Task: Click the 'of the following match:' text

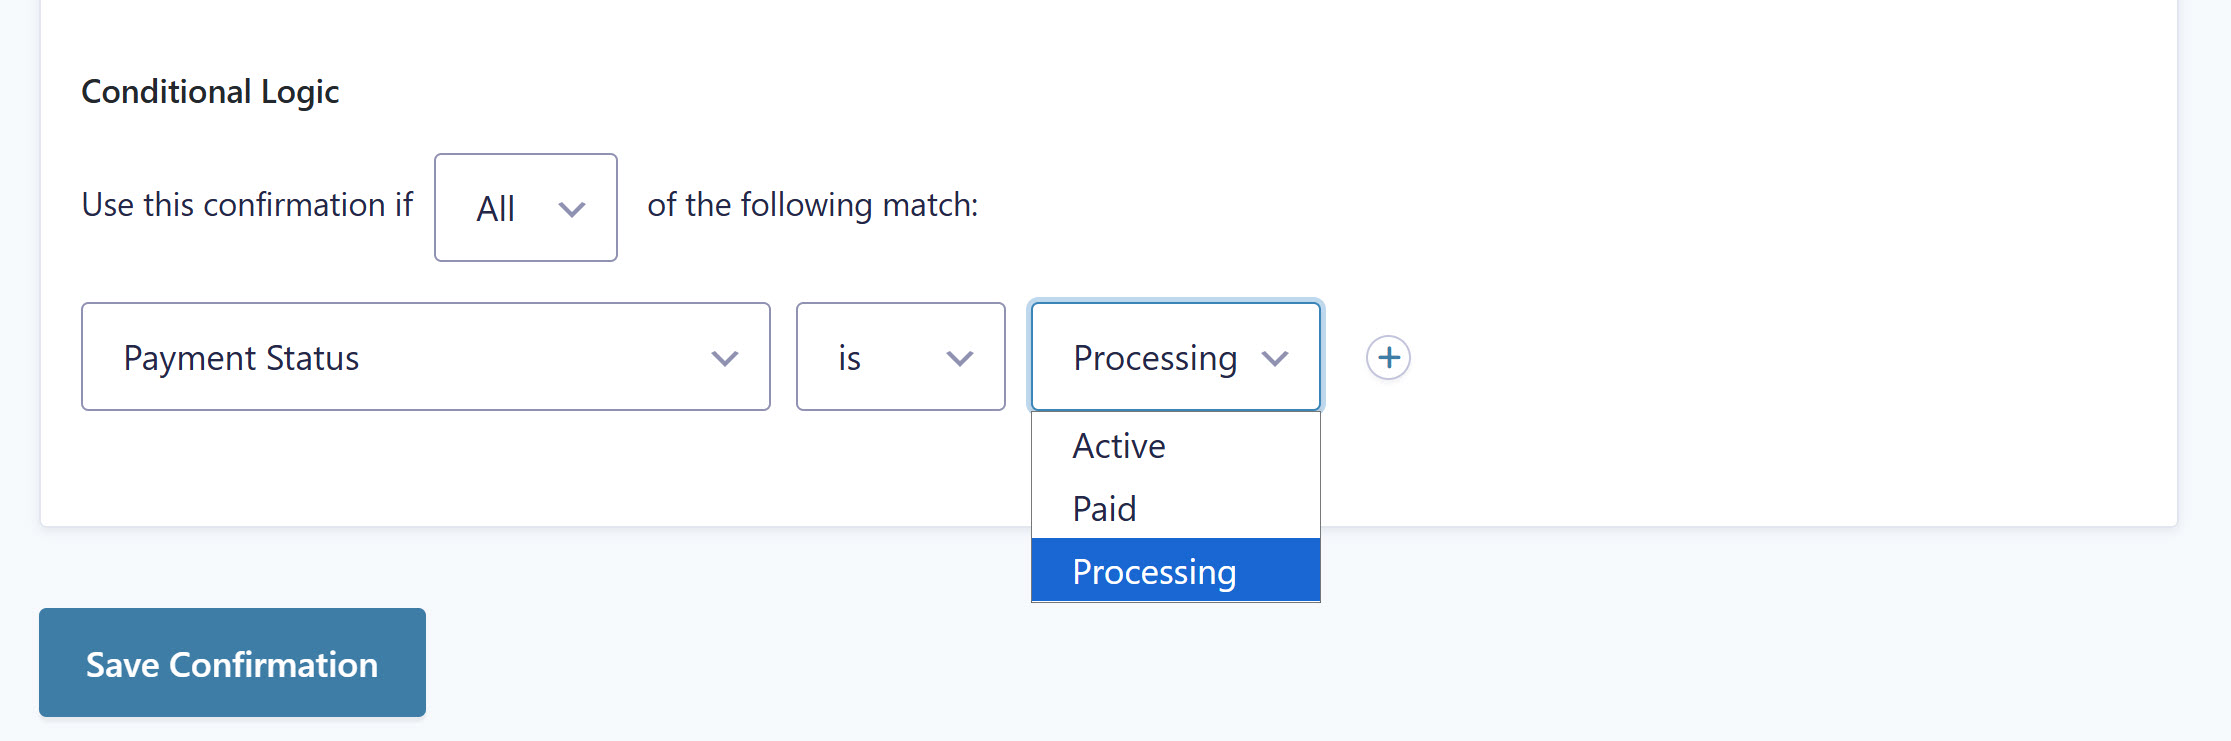Action: [812, 205]
